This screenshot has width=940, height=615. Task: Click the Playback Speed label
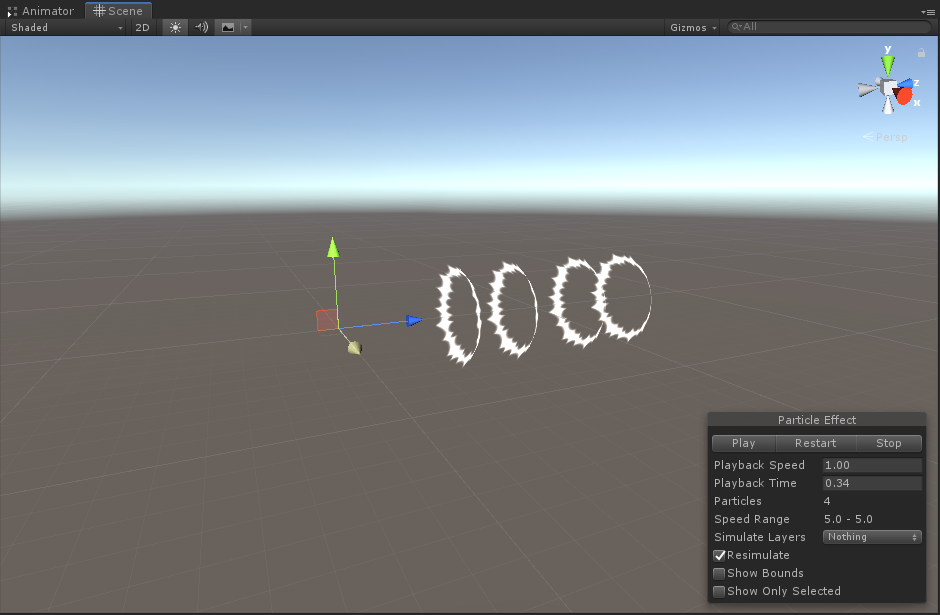point(759,465)
